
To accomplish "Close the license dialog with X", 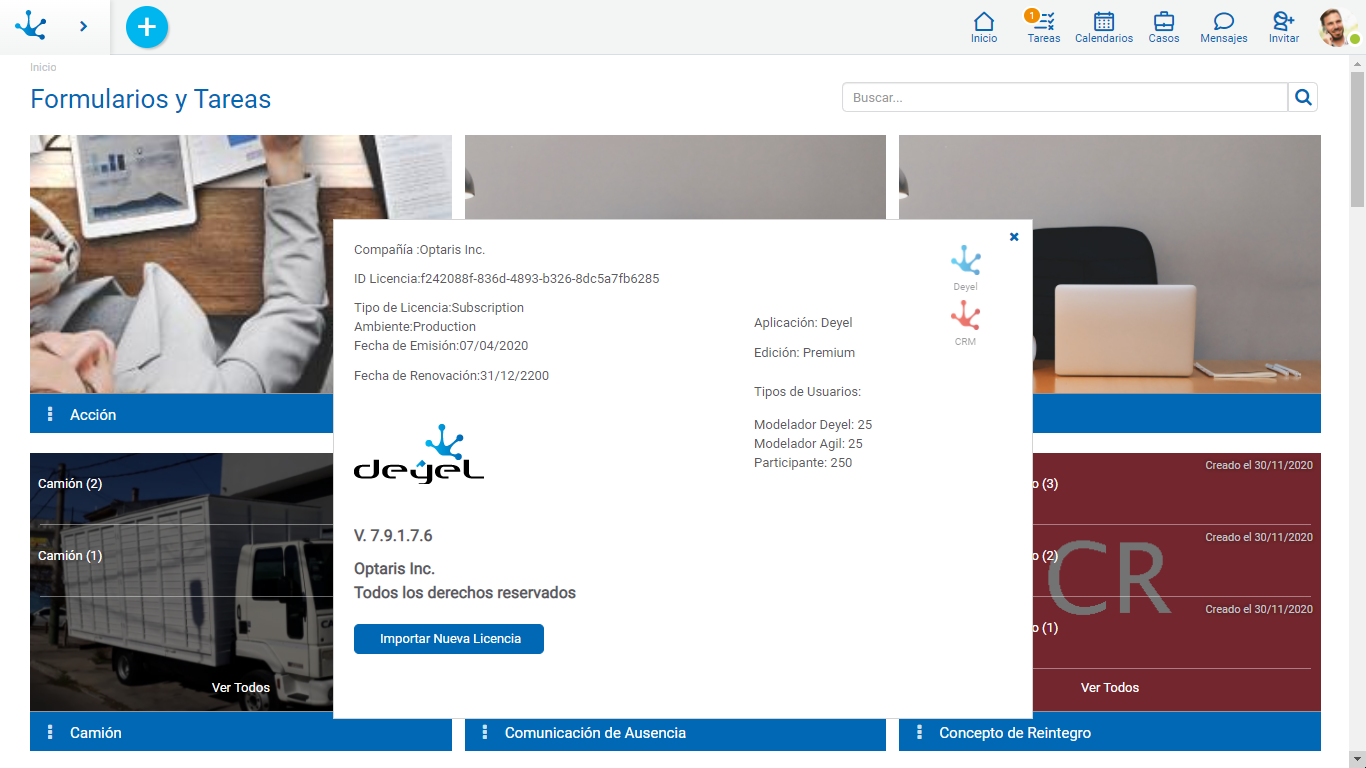I will click(1014, 237).
